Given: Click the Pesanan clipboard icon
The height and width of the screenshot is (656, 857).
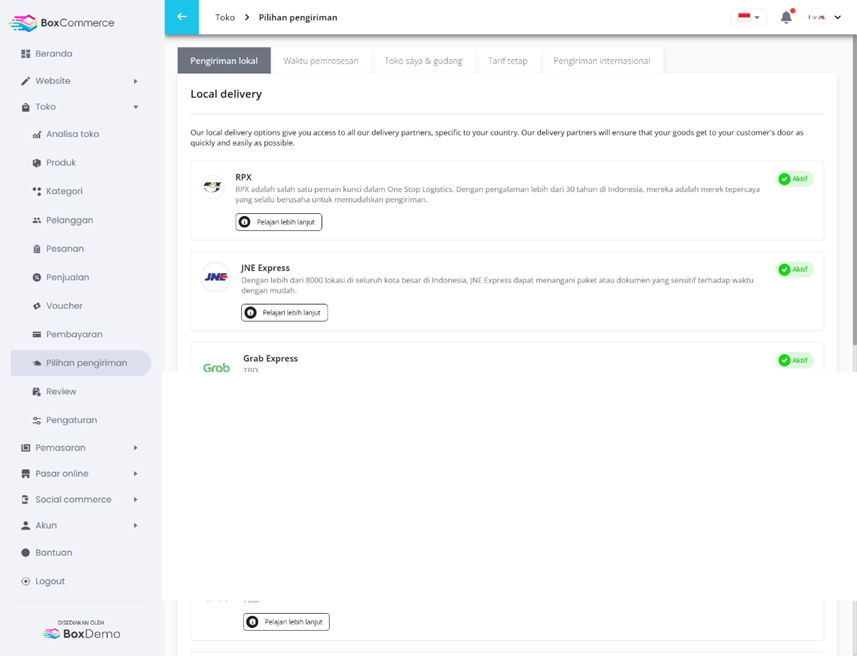Looking at the screenshot, I should (37, 249).
